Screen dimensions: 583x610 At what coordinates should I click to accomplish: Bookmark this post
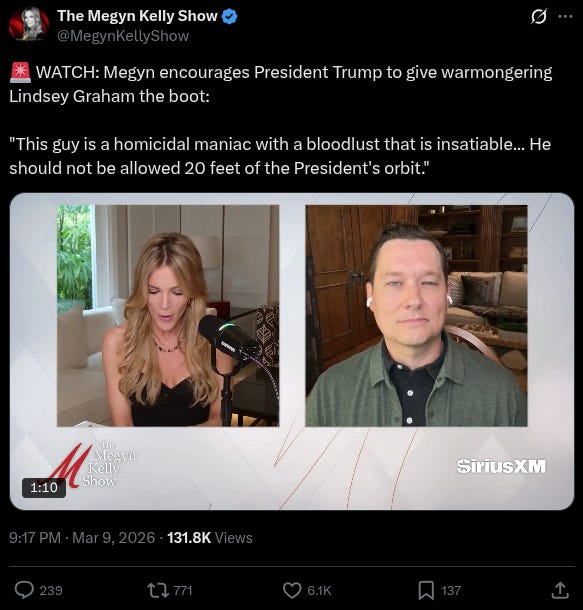point(426,590)
